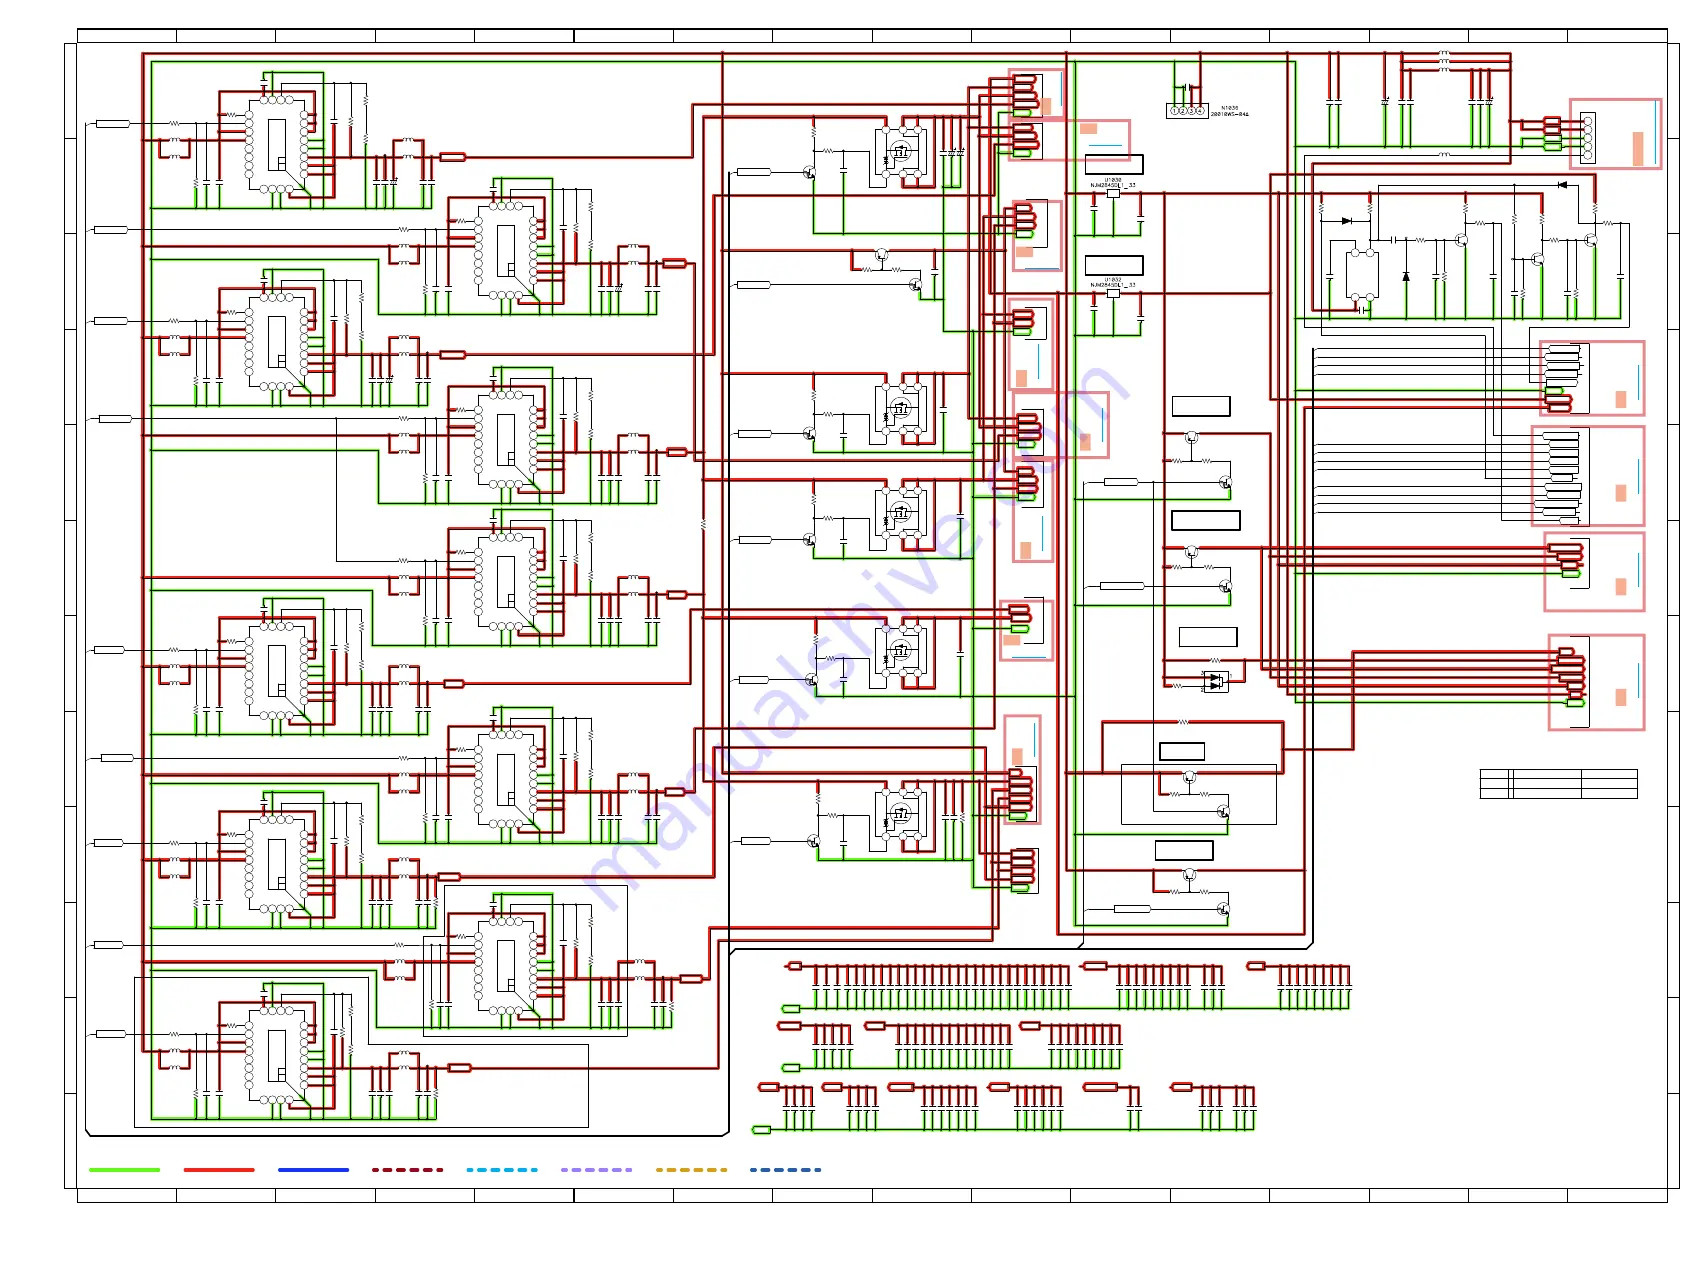Click the solid green legend line
This screenshot has height=1263, width=1701.
point(124,1169)
